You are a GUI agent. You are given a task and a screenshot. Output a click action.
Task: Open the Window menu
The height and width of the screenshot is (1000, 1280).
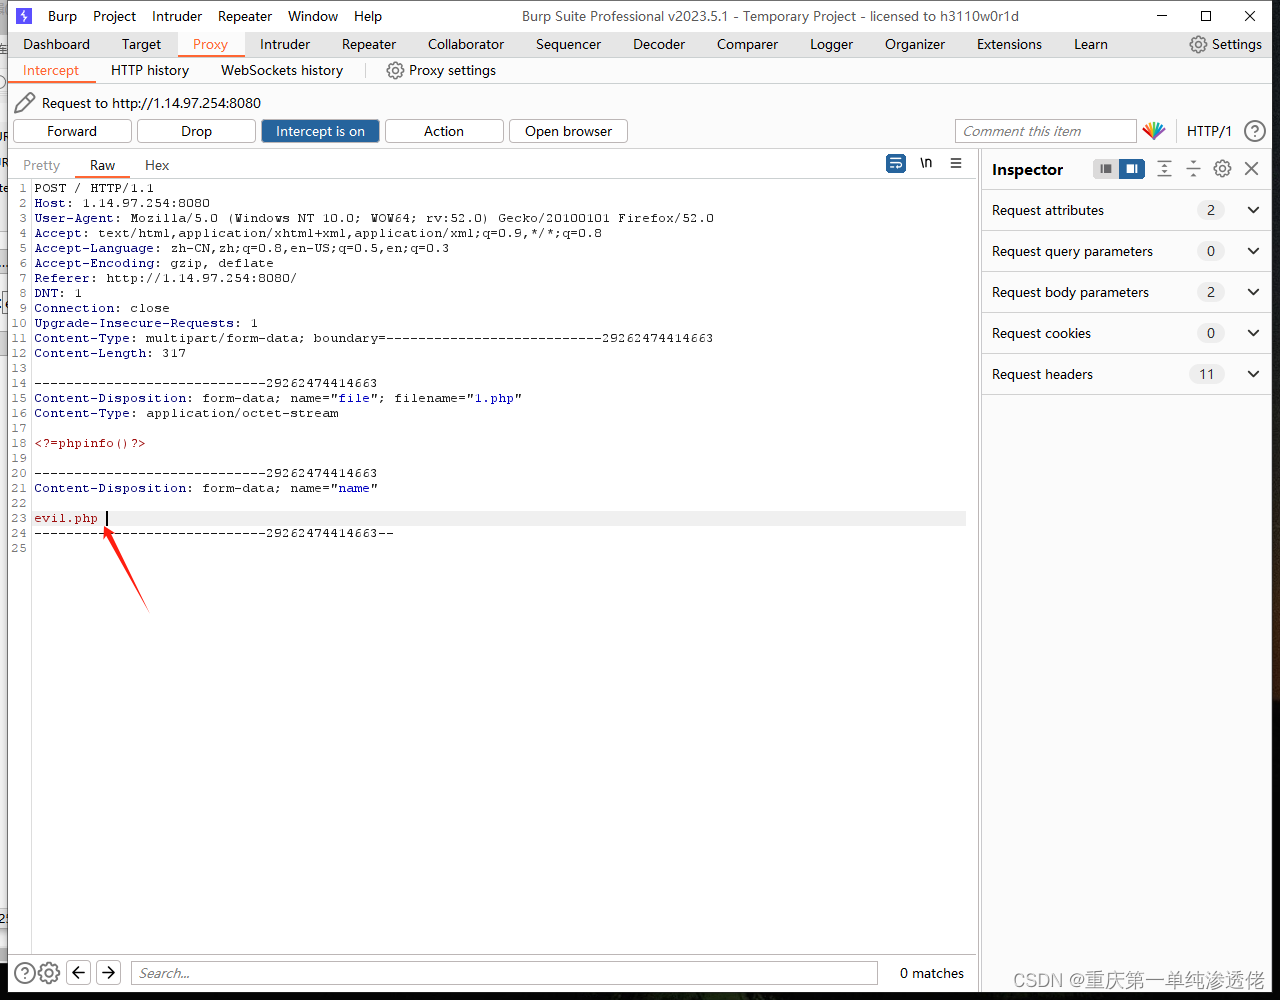click(x=313, y=16)
